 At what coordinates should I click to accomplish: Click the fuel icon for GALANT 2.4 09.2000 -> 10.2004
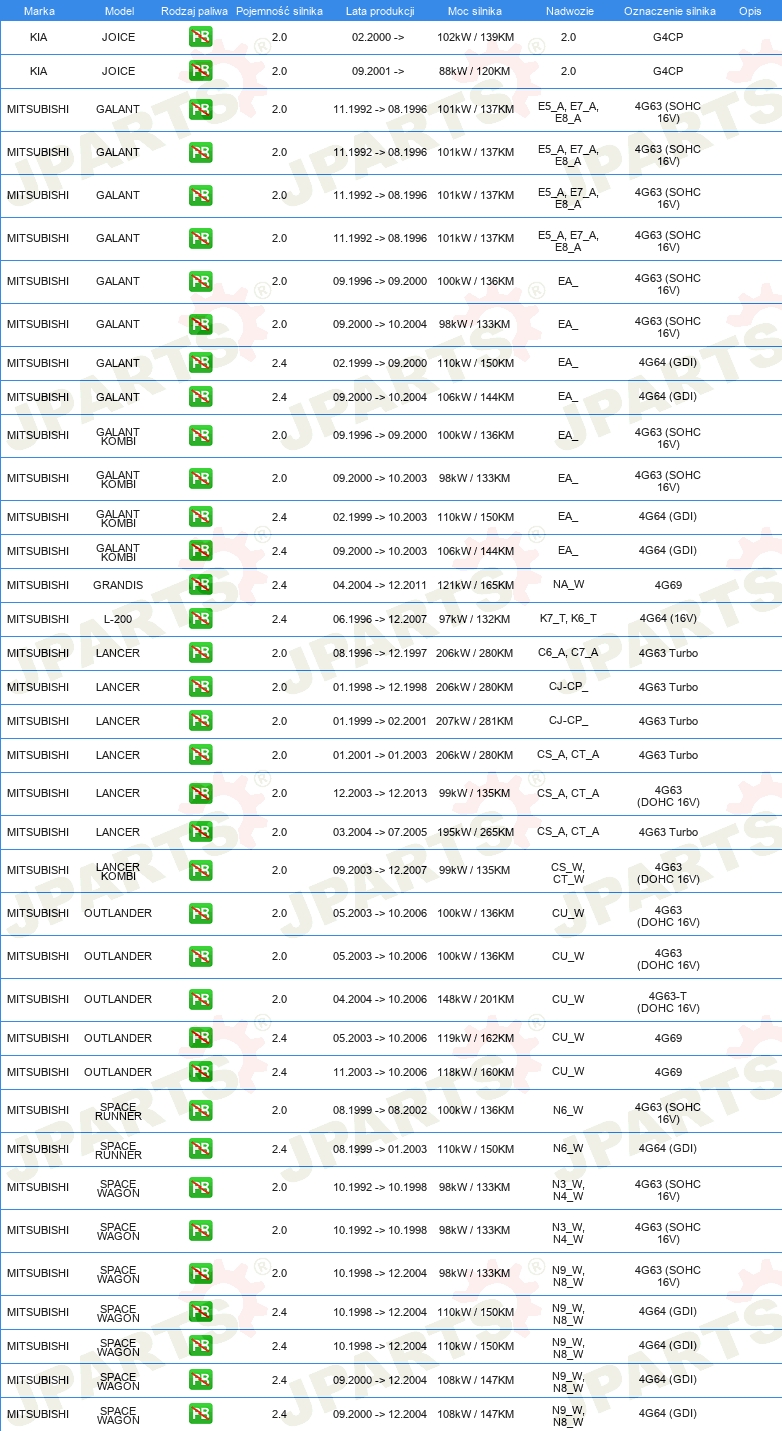click(x=200, y=397)
